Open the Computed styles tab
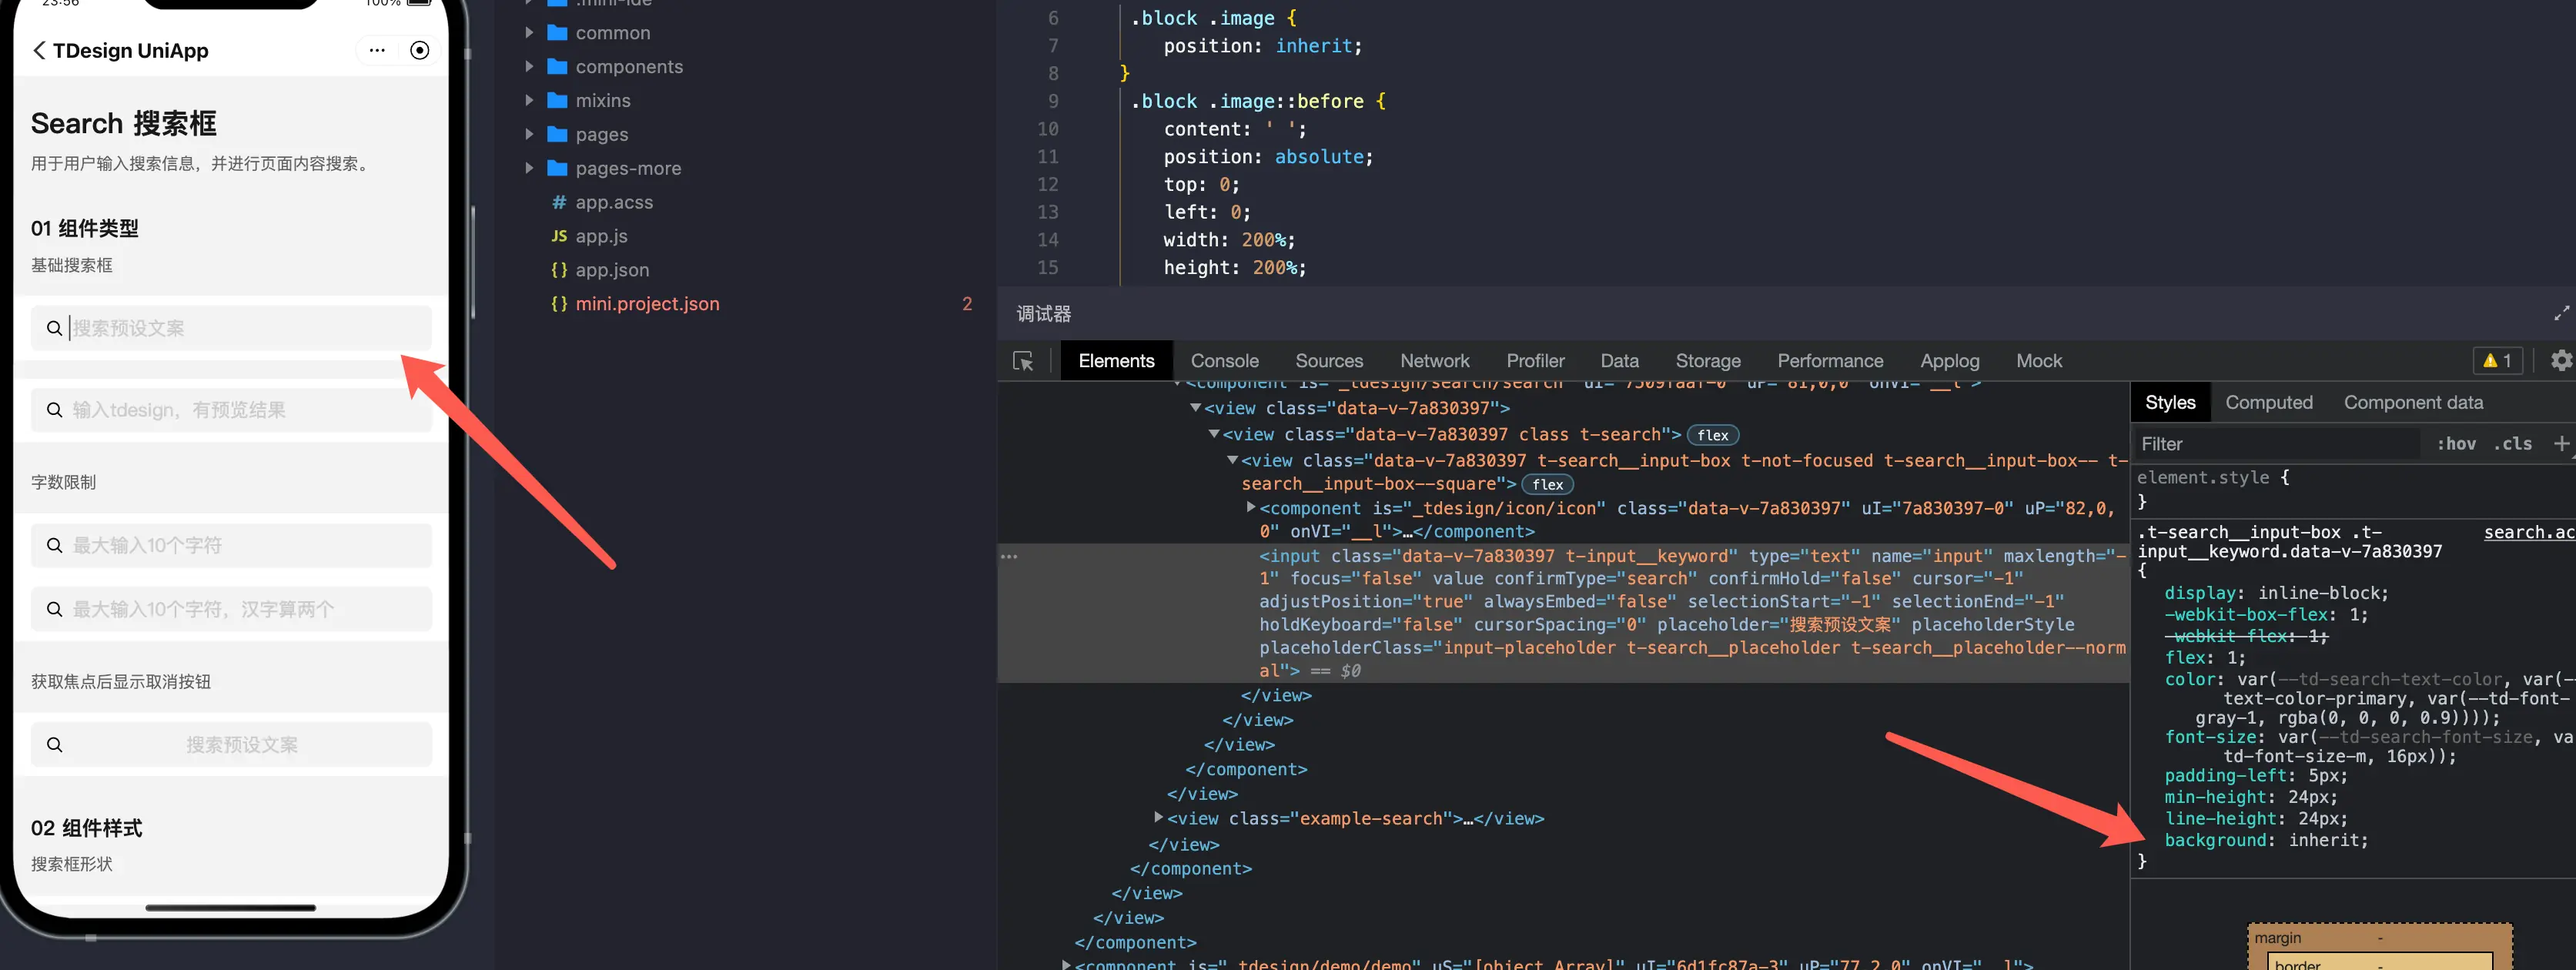The width and height of the screenshot is (2576, 970). (2268, 402)
